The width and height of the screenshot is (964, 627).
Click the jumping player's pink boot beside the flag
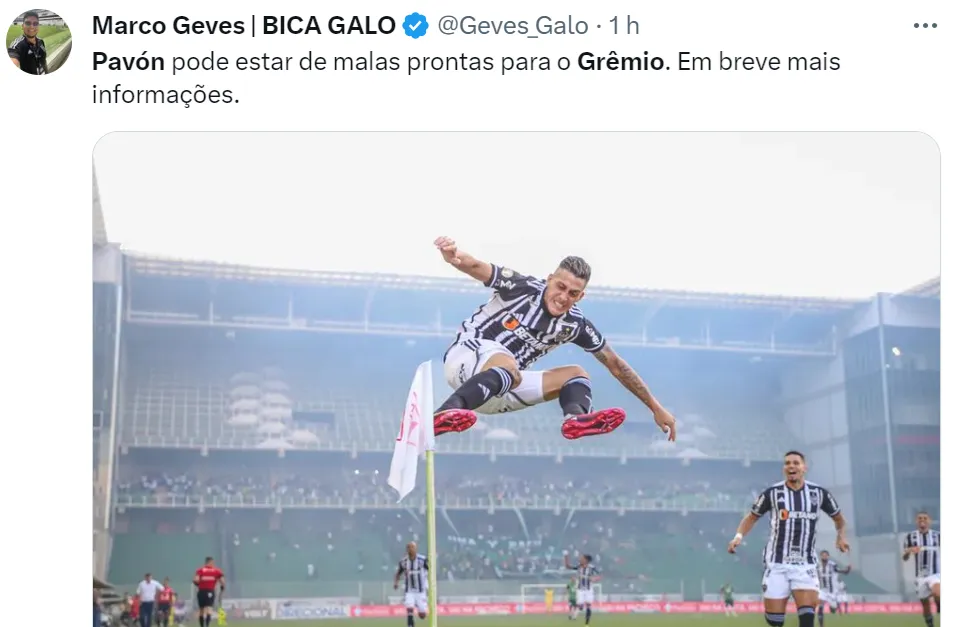click(455, 422)
